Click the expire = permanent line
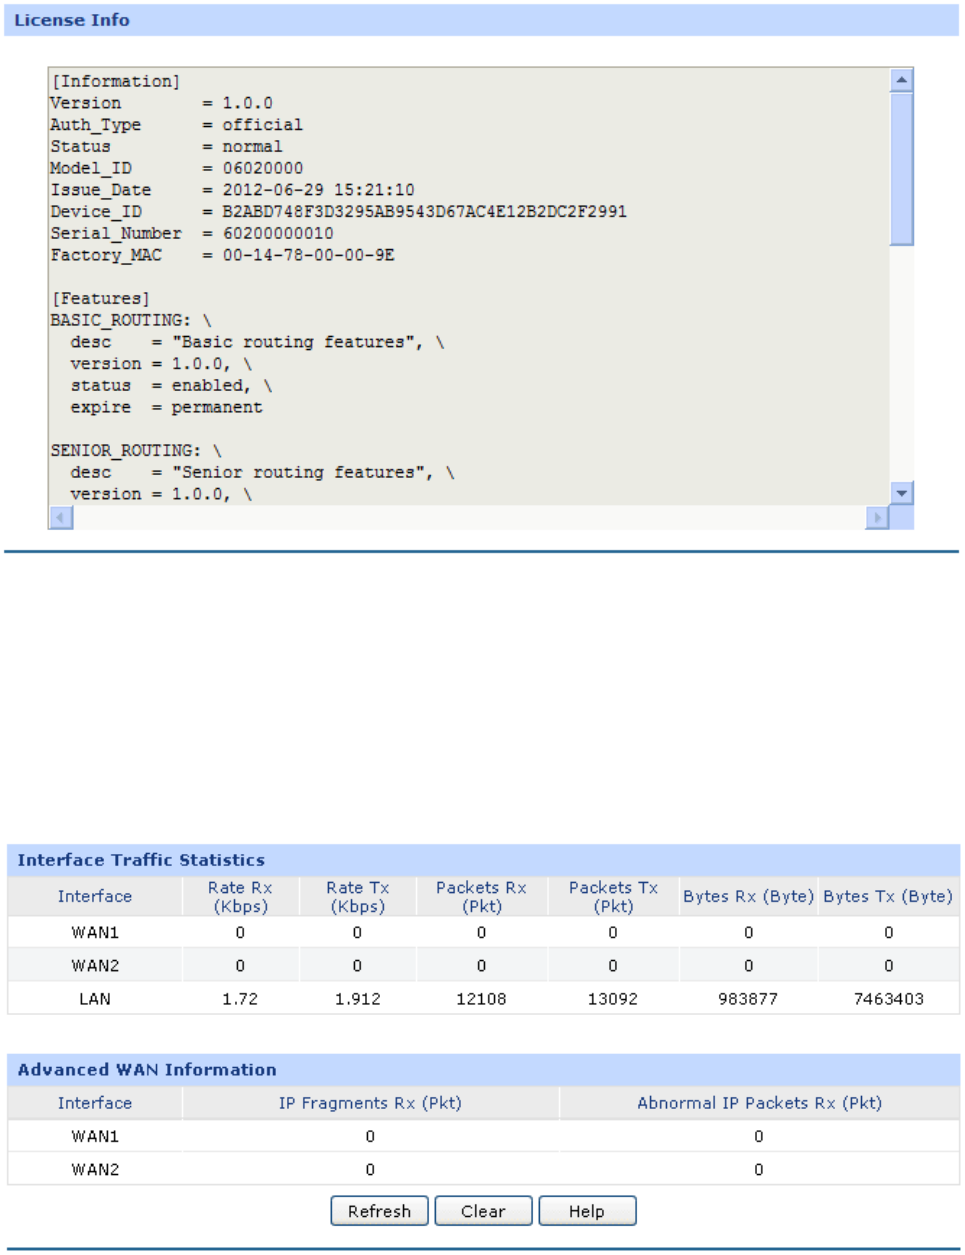 pos(166,408)
